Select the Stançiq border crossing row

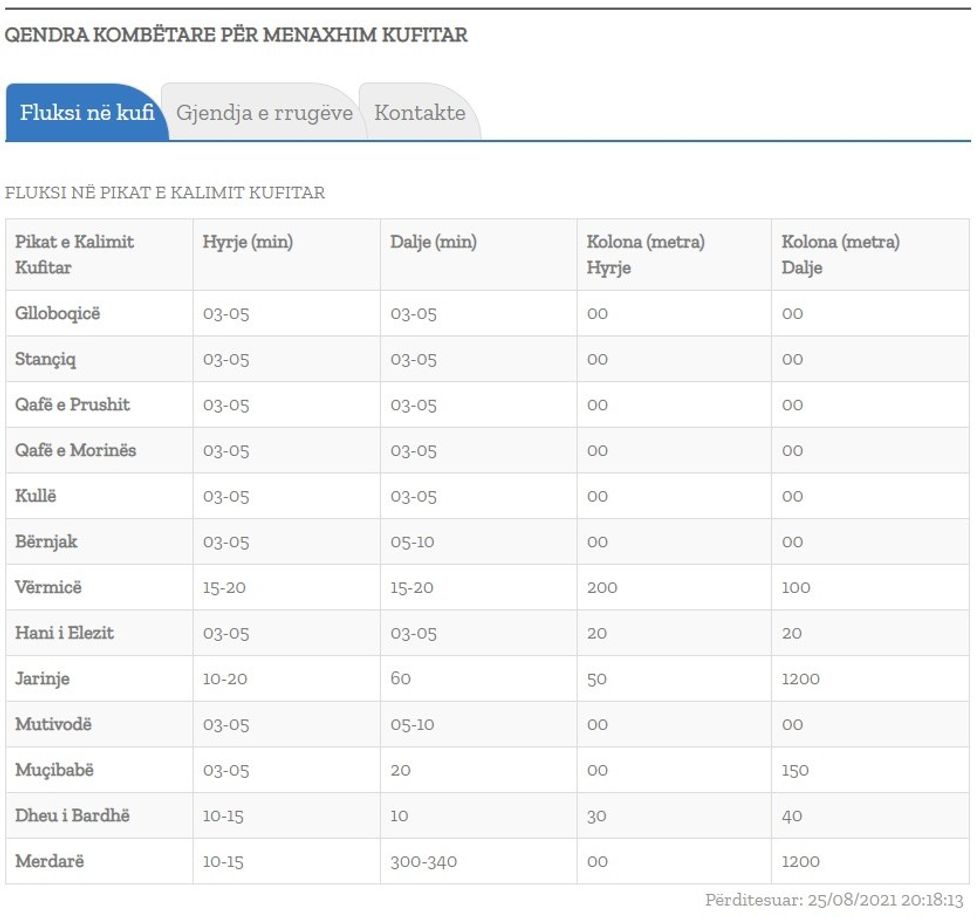[x=45, y=359]
